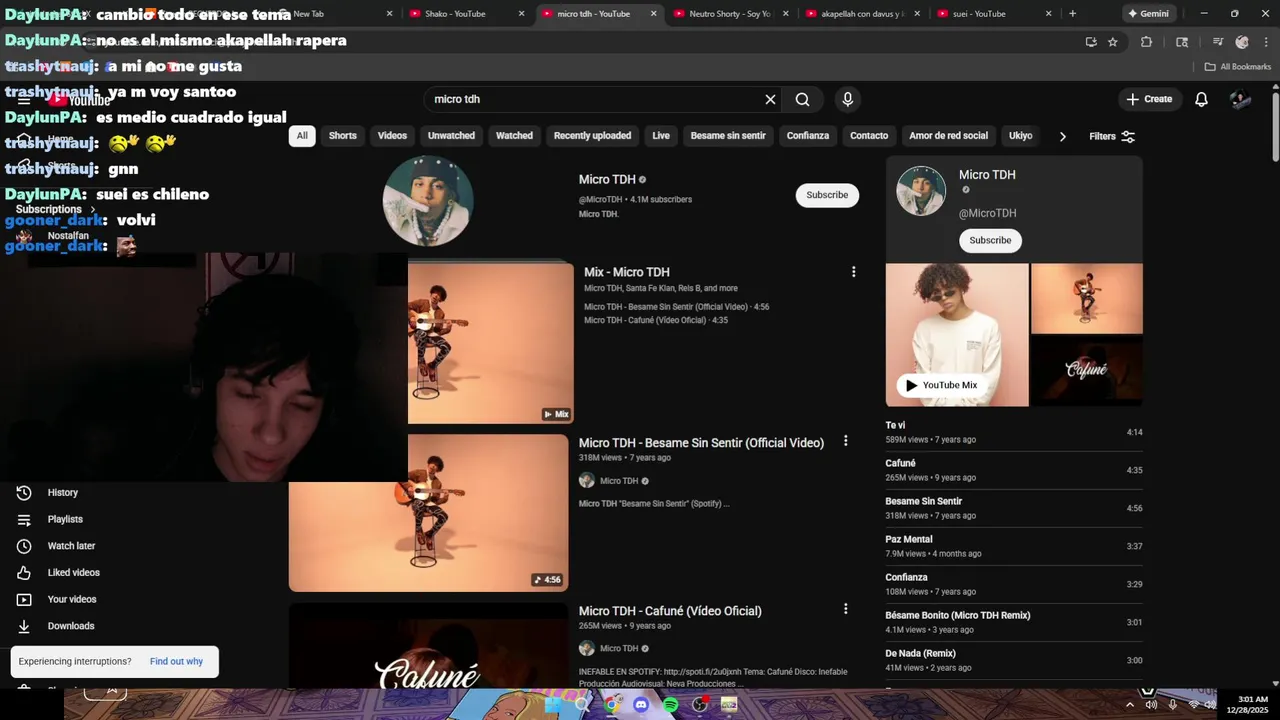Select the Videos filter chip
The height and width of the screenshot is (720, 1280).
392,136
